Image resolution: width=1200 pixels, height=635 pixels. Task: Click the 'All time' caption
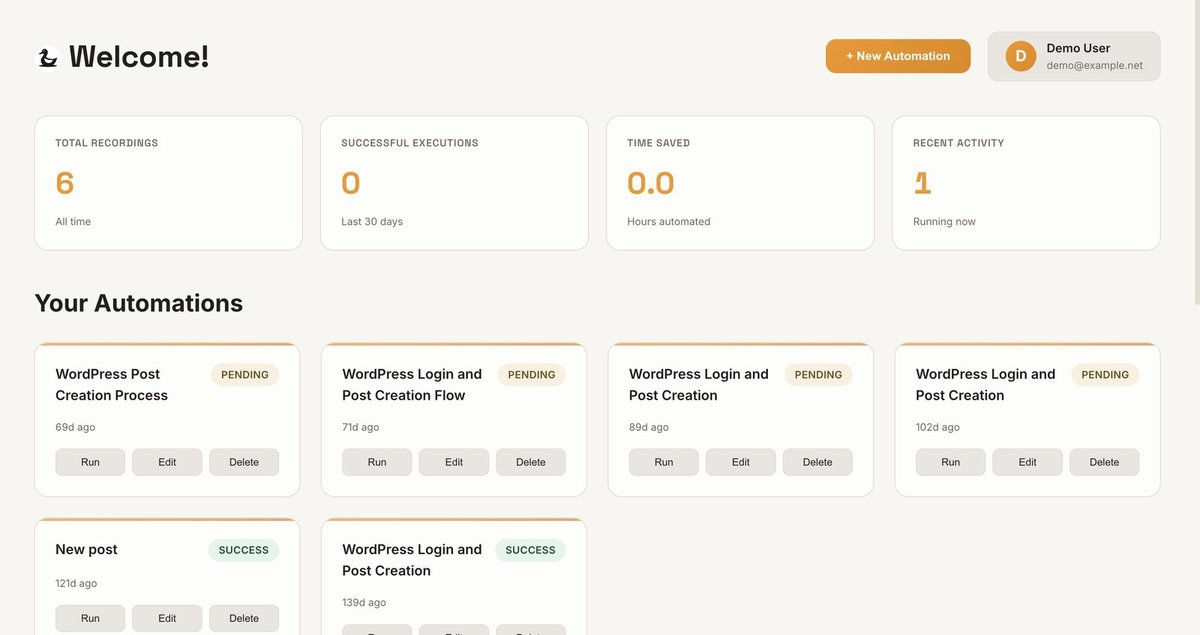click(73, 221)
